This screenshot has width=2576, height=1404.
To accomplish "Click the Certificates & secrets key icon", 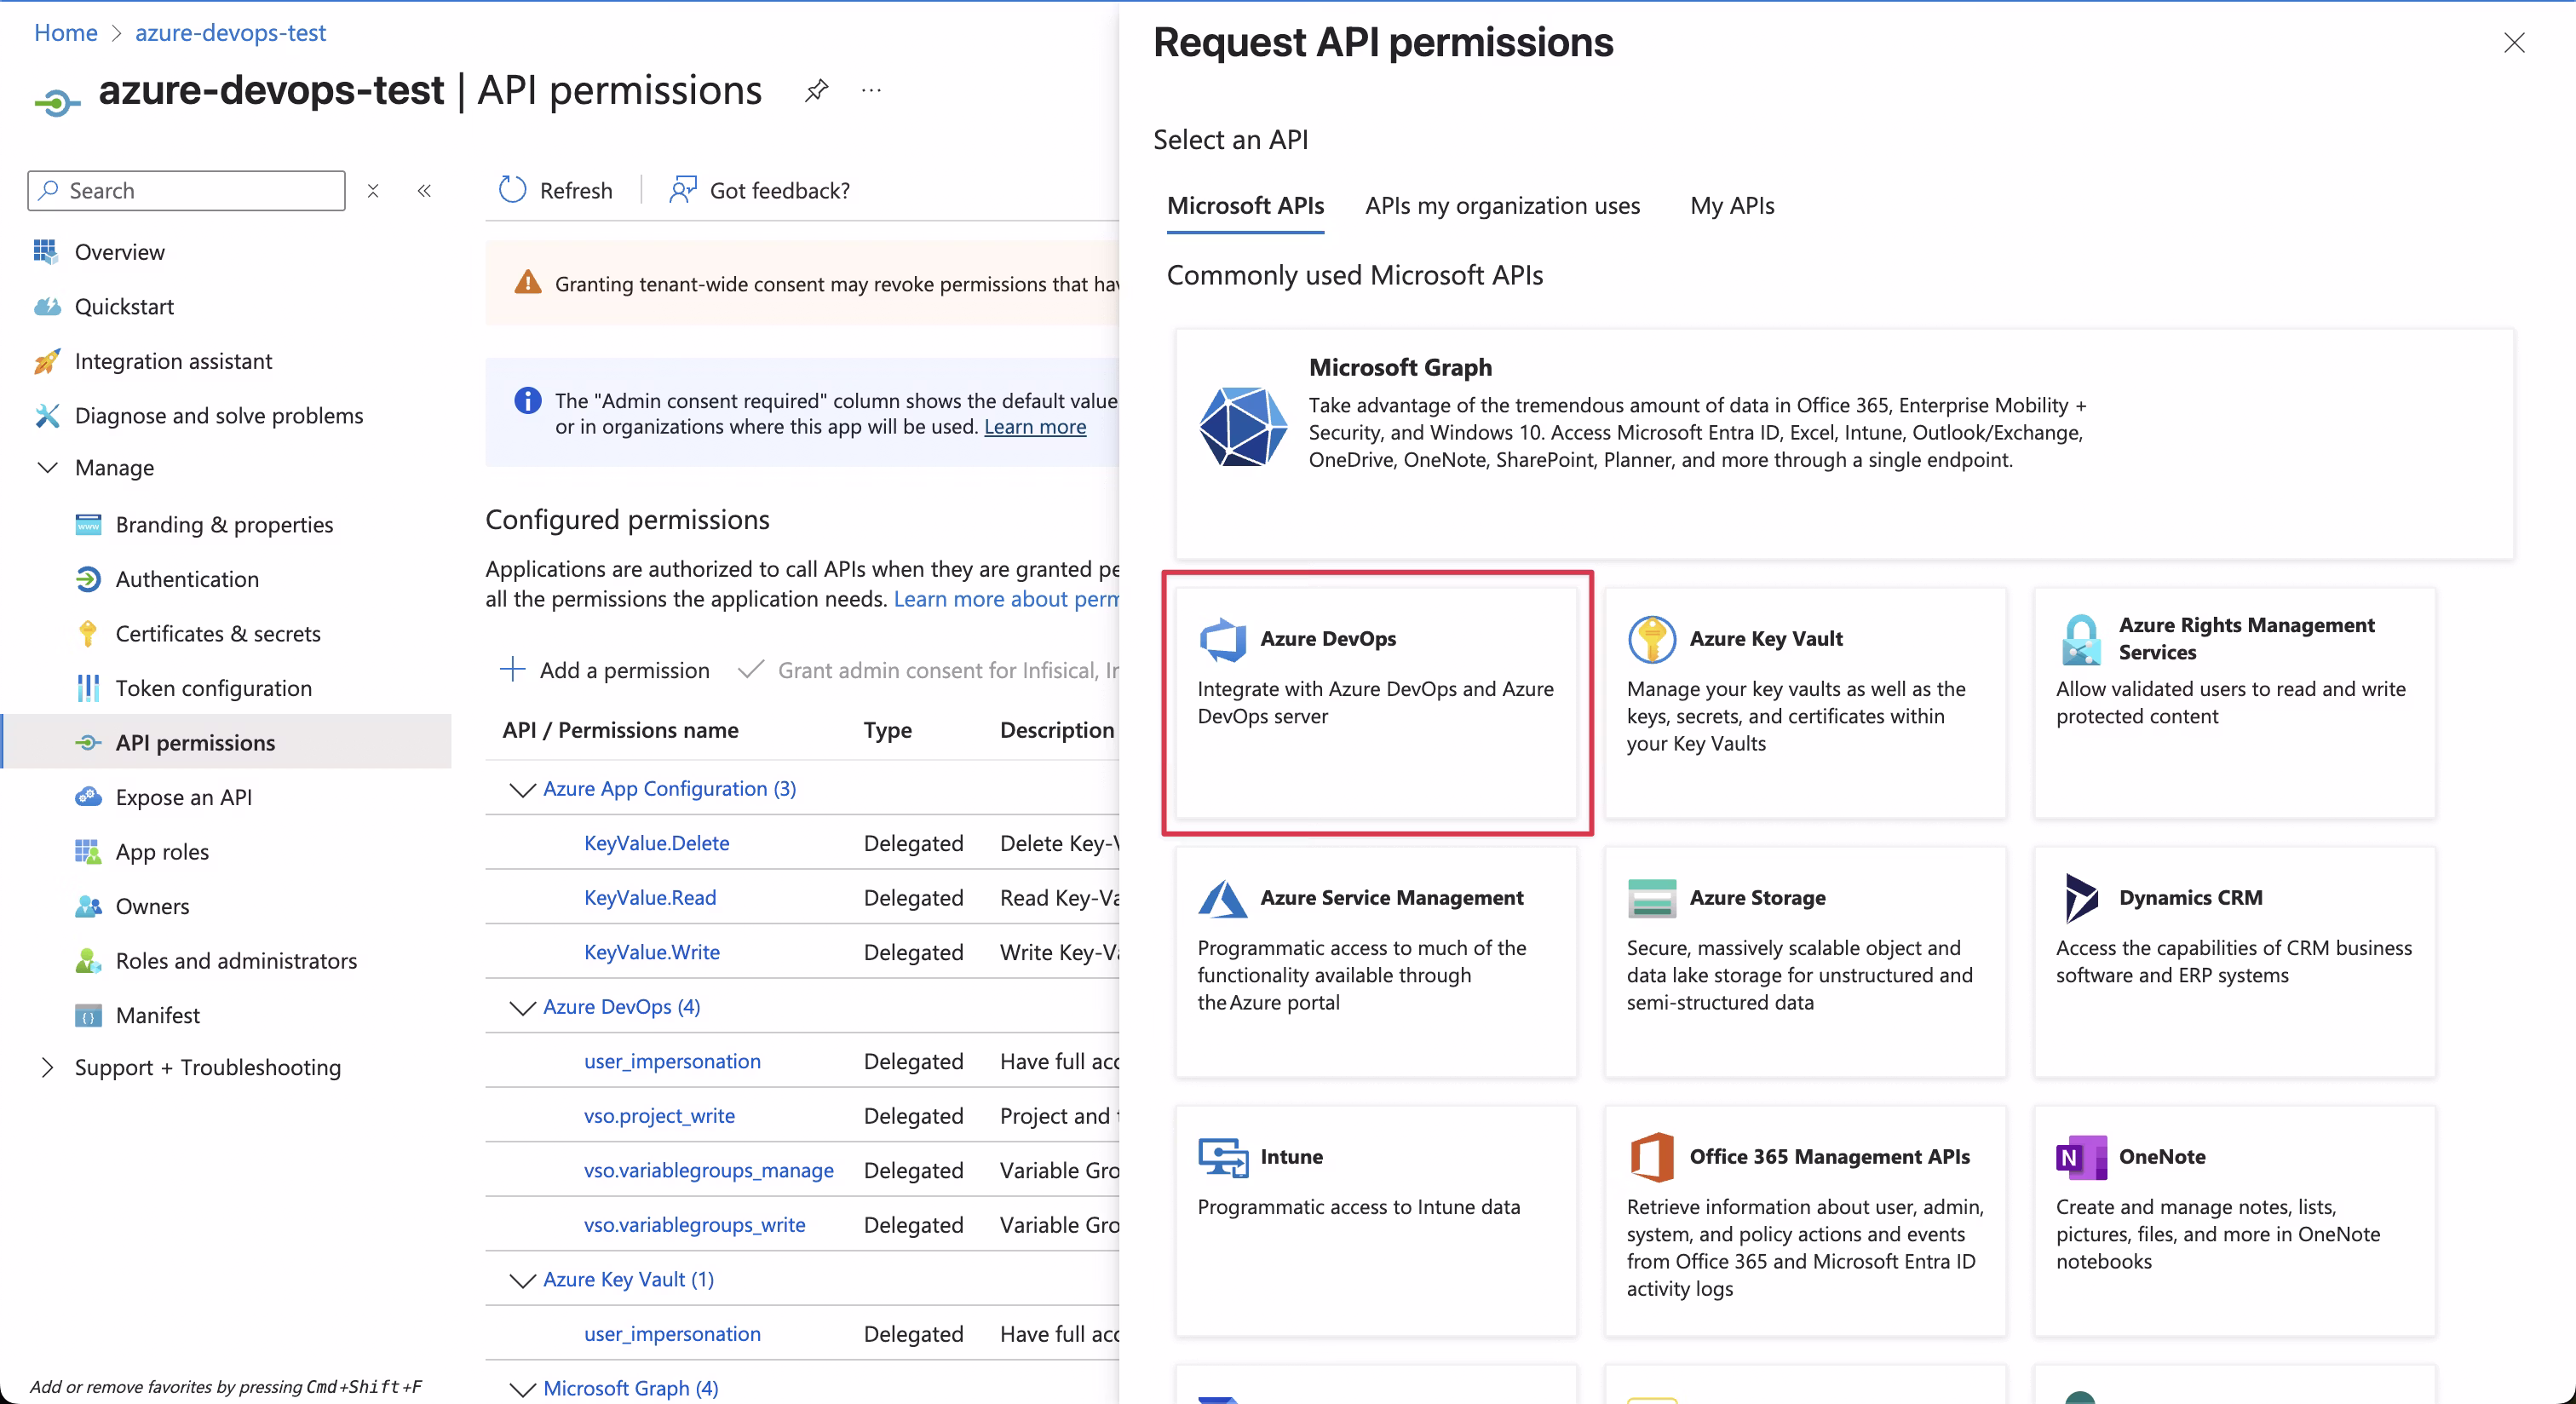I will (88, 633).
